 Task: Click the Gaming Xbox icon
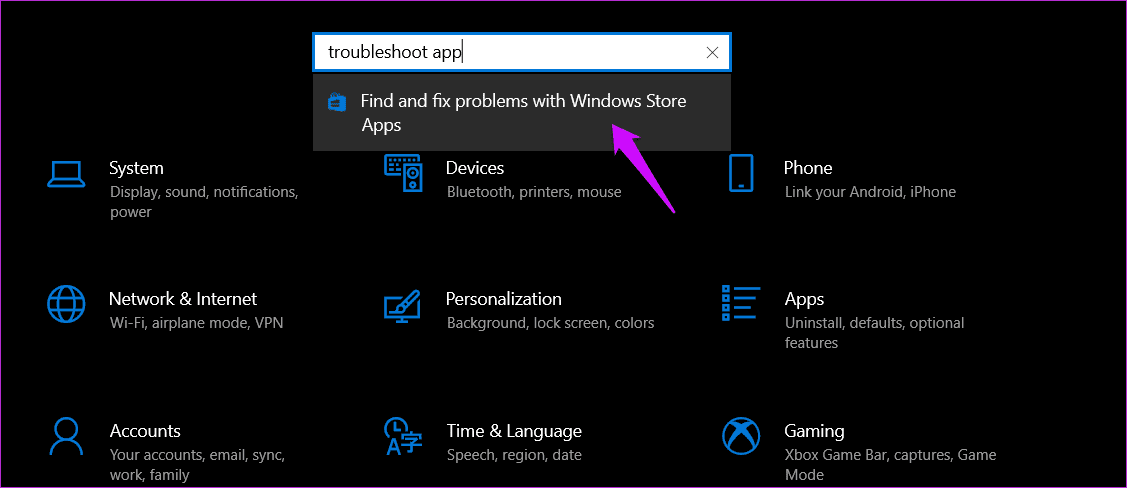(741, 436)
